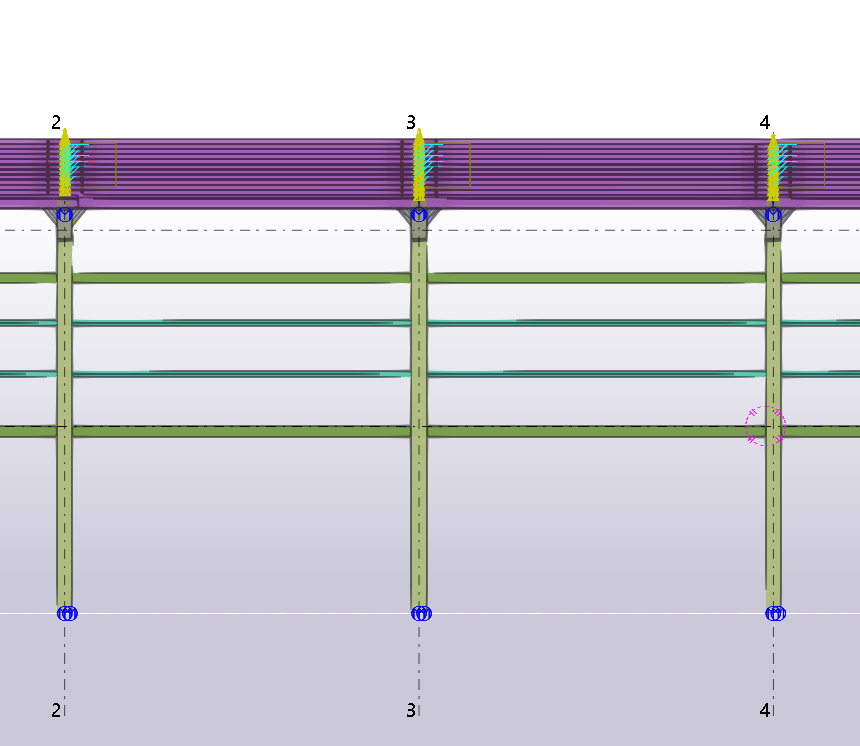860x746 pixels.
Task: Select the purple roof deck between grids 2 and 3
Action: [x=240, y=172]
